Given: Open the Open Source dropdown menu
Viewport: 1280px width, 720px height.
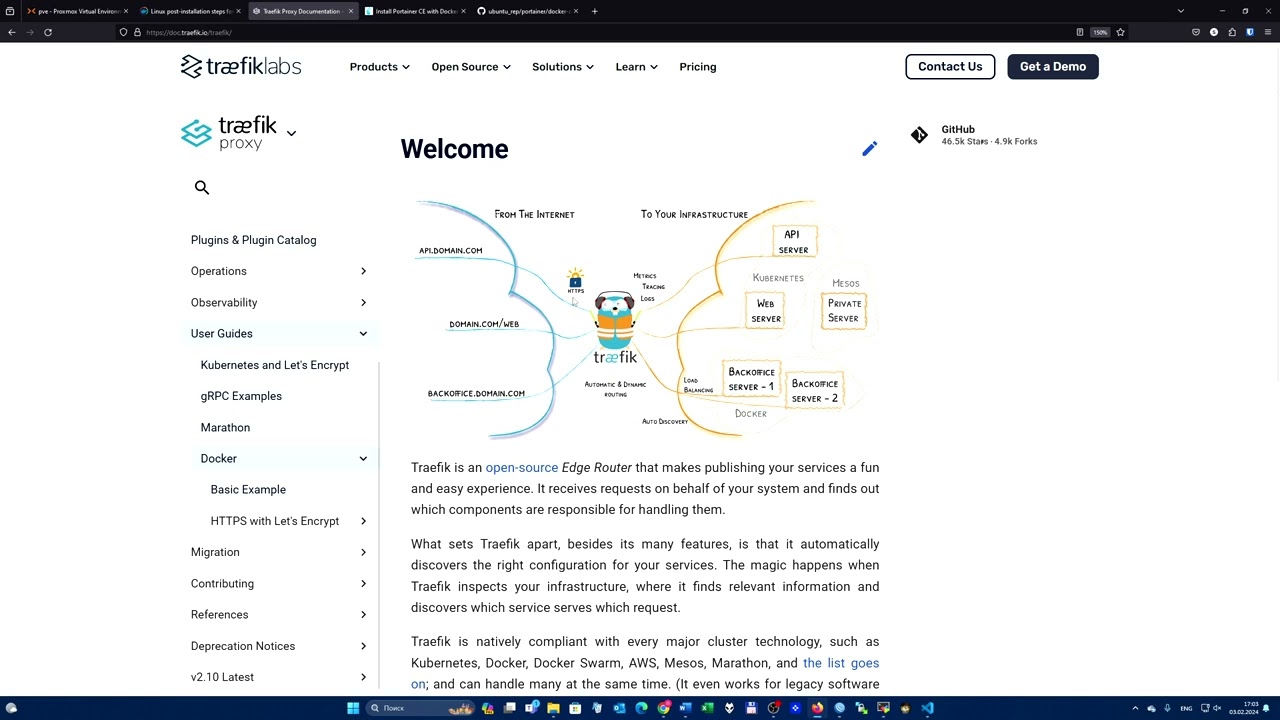Looking at the screenshot, I should [x=471, y=67].
